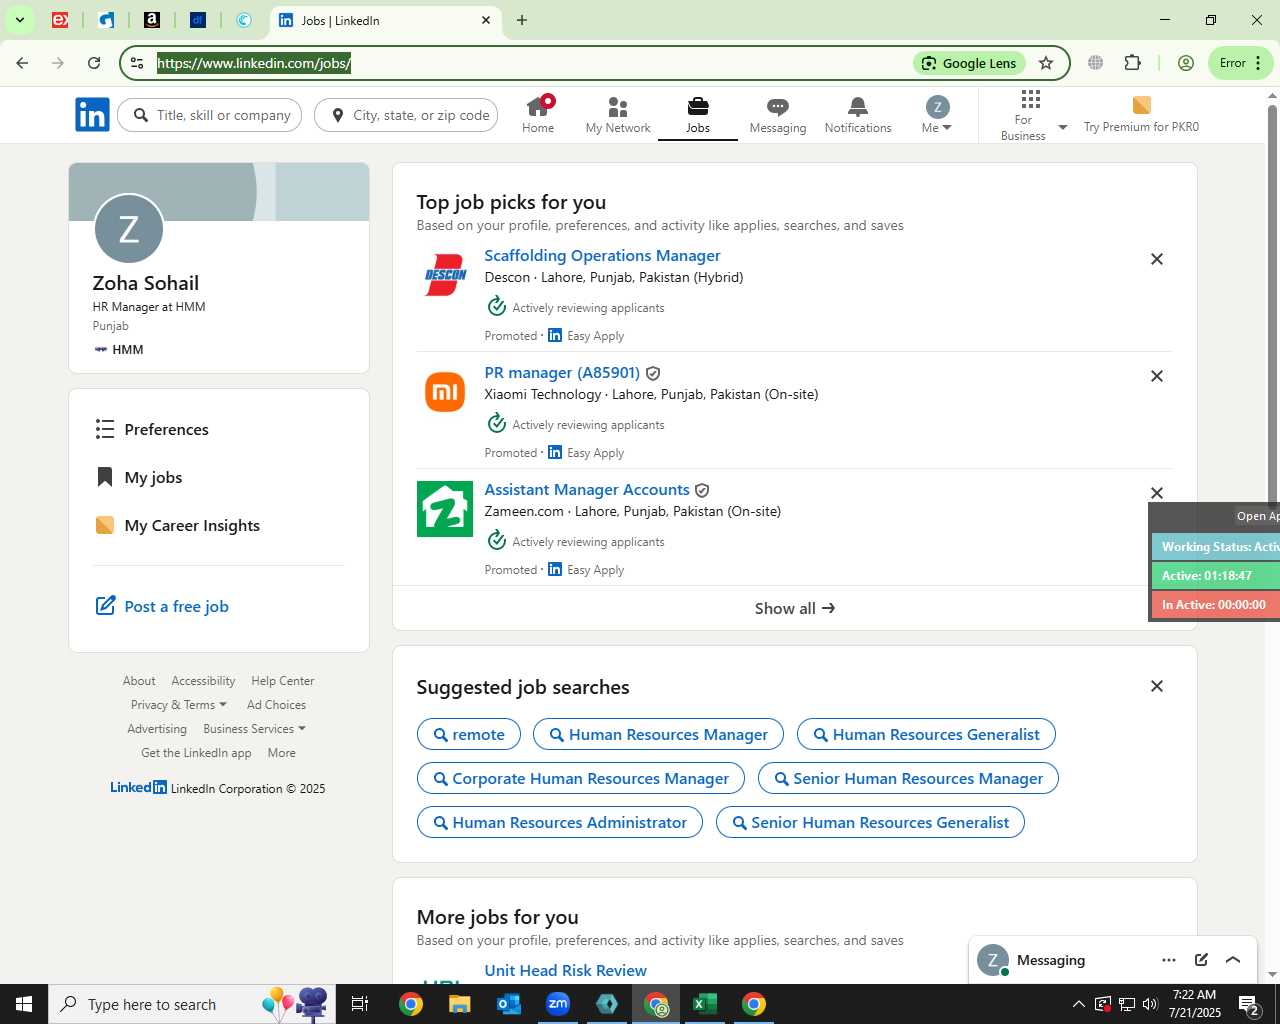Open Messaging navigation icon
This screenshot has height=1024, width=1280.
778,114
